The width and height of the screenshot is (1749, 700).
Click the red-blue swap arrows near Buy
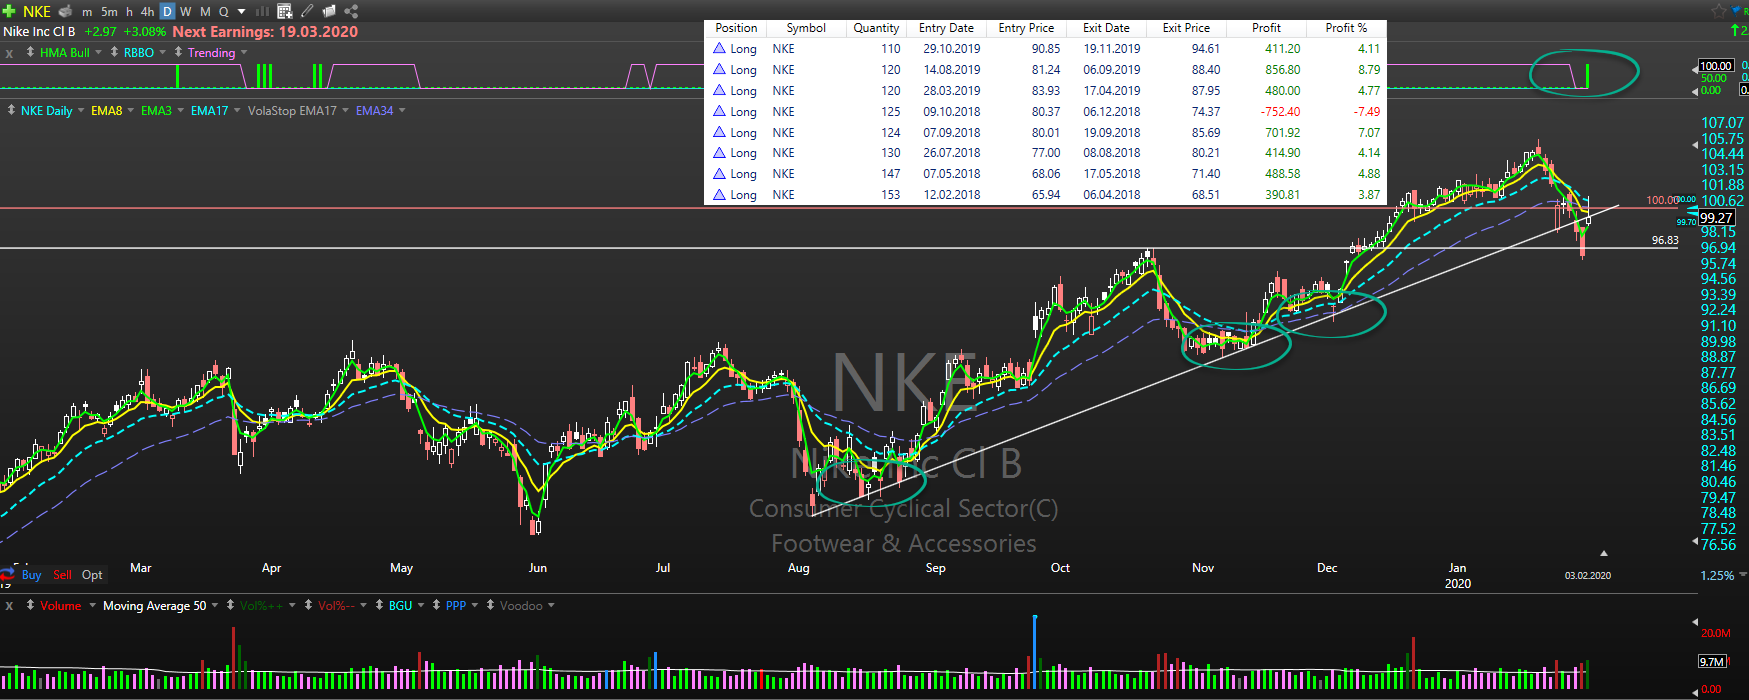click(x=8, y=575)
